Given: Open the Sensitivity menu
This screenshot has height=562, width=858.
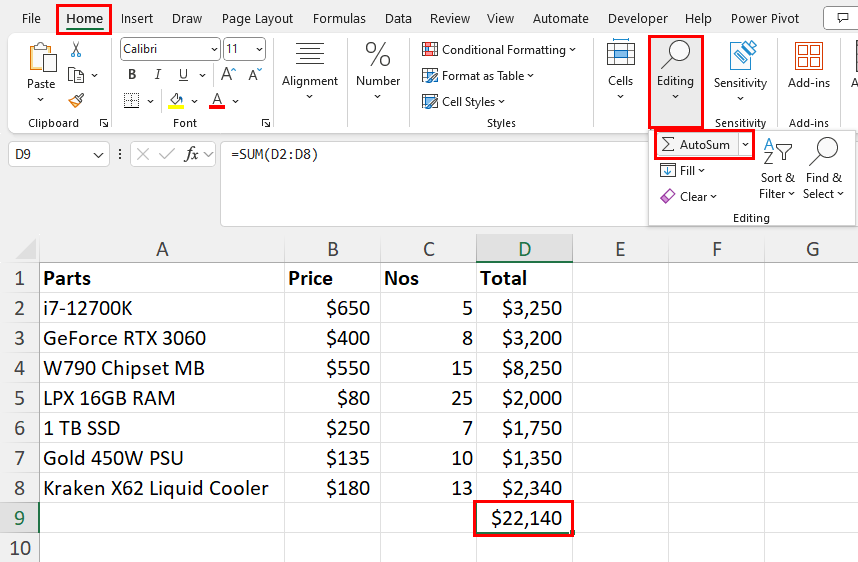Looking at the screenshot, I should click(x=740, y=71).
